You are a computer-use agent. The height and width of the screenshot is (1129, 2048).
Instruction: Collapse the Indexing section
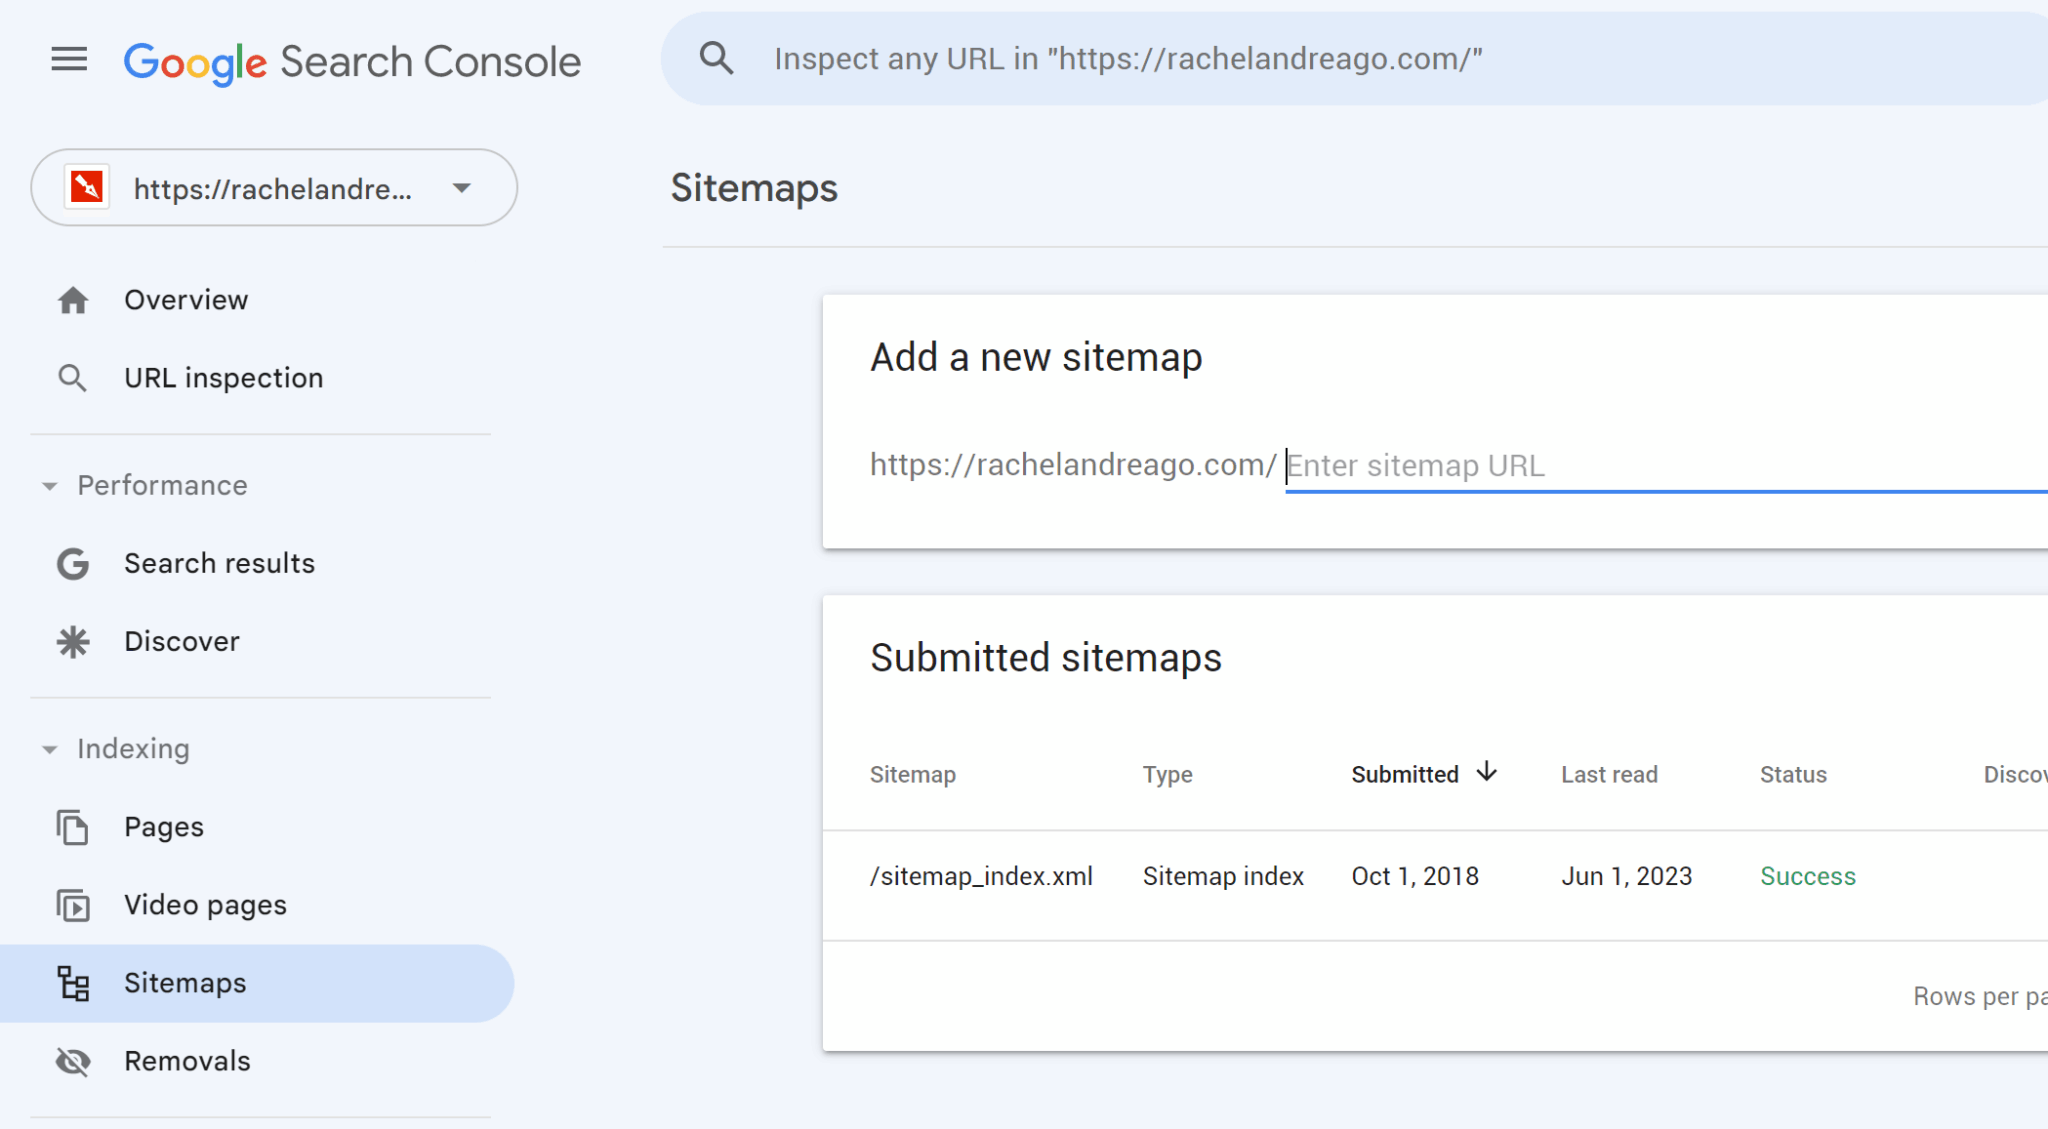[x=50, y=749]
